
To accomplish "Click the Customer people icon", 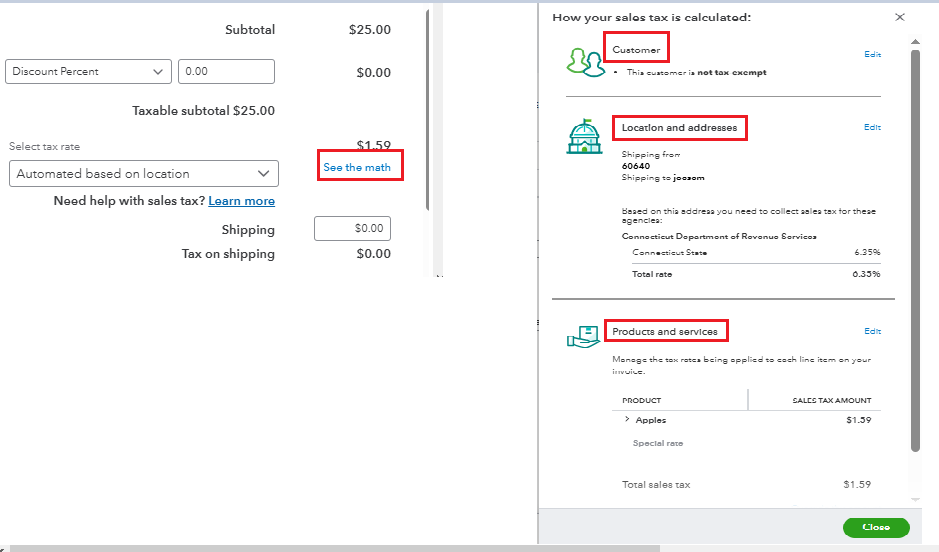I will coord(585,62).
